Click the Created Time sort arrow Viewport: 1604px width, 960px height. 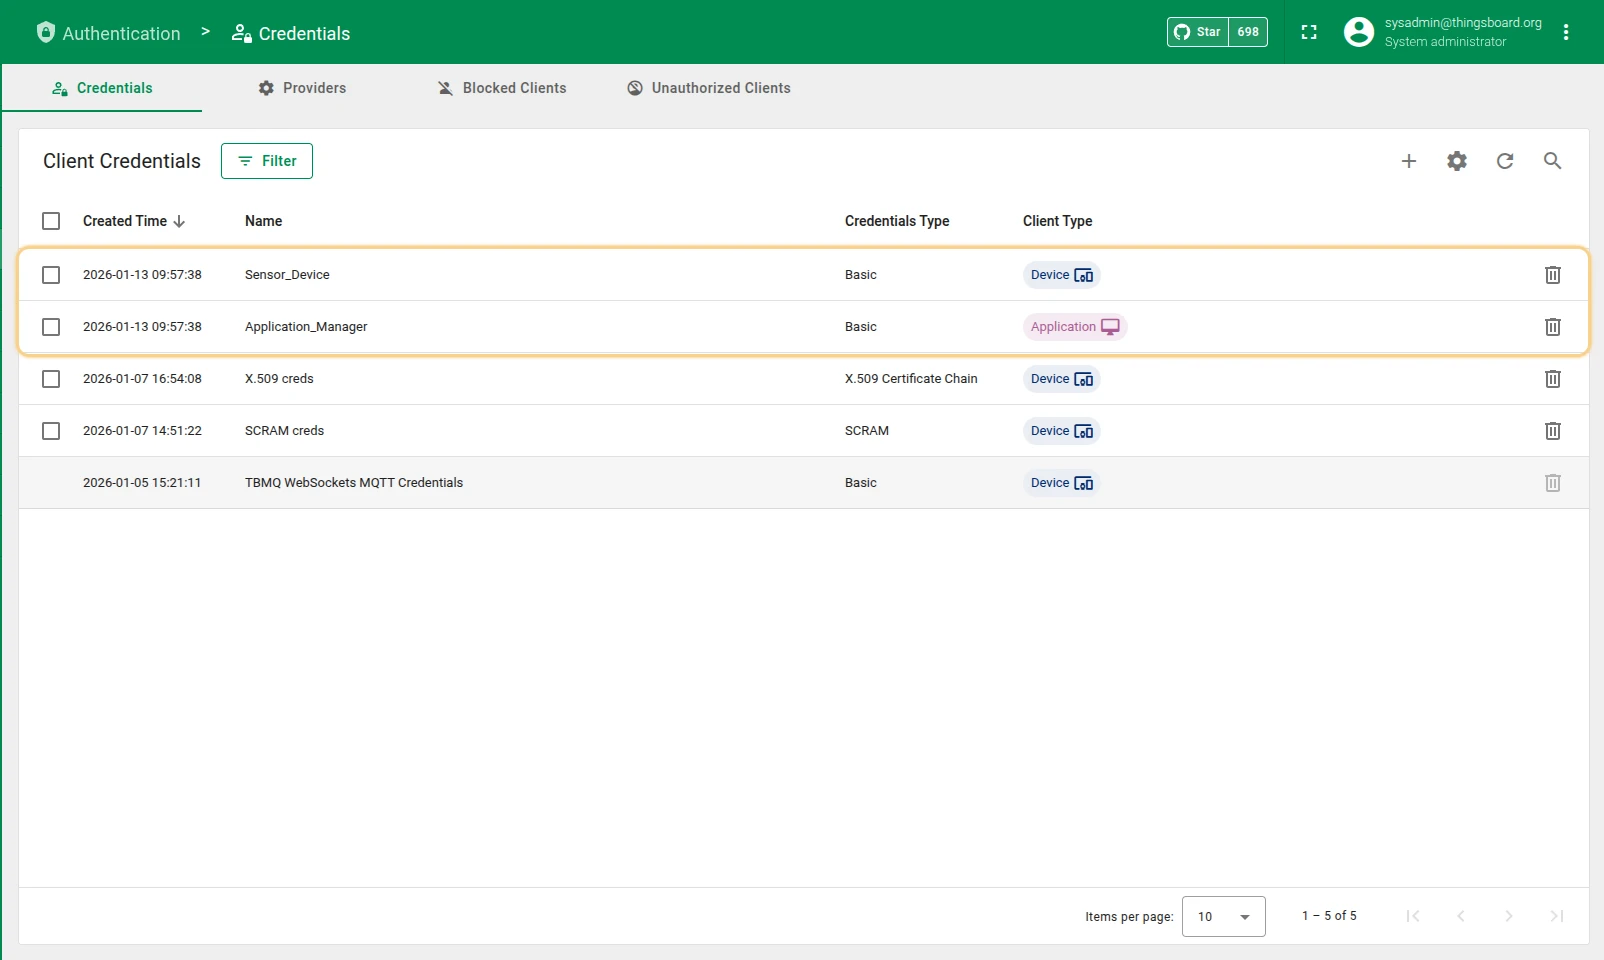(179, 221)
